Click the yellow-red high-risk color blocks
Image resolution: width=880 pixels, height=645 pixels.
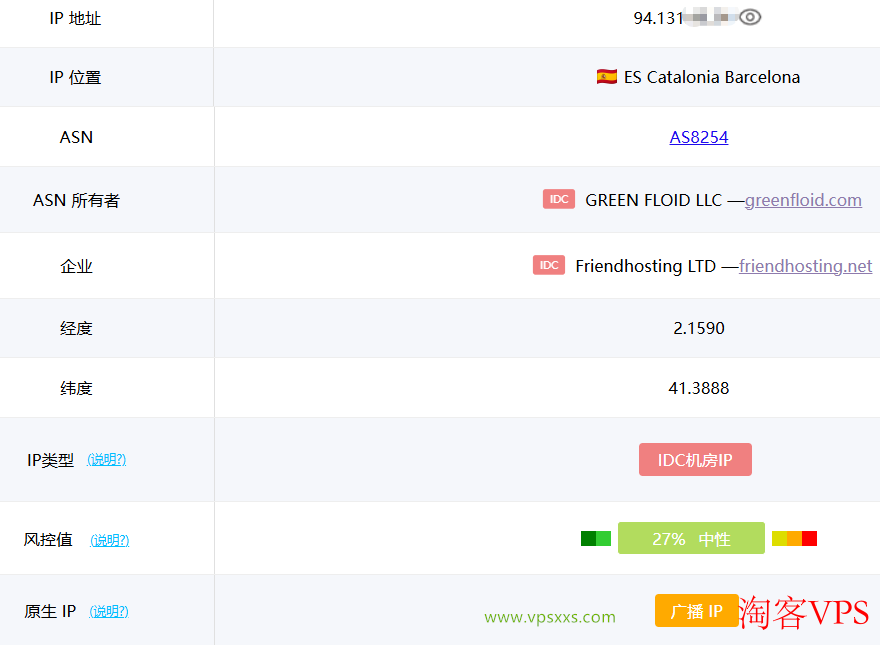794,538
